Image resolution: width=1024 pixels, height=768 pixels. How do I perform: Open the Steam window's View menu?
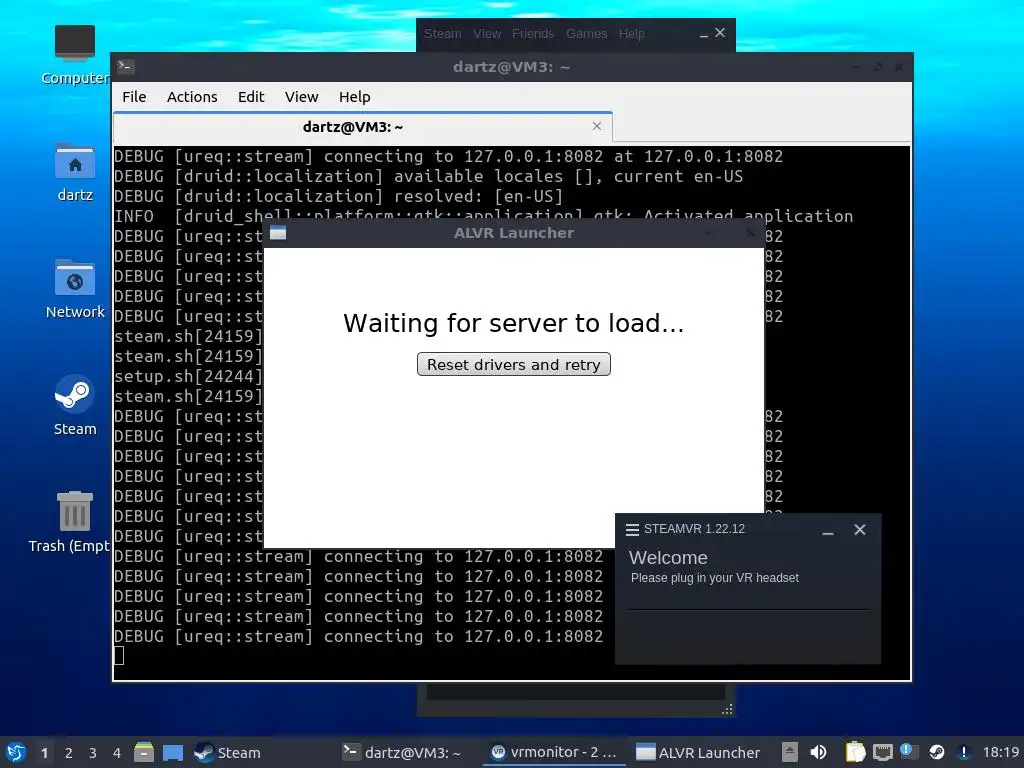coord(487,33)
